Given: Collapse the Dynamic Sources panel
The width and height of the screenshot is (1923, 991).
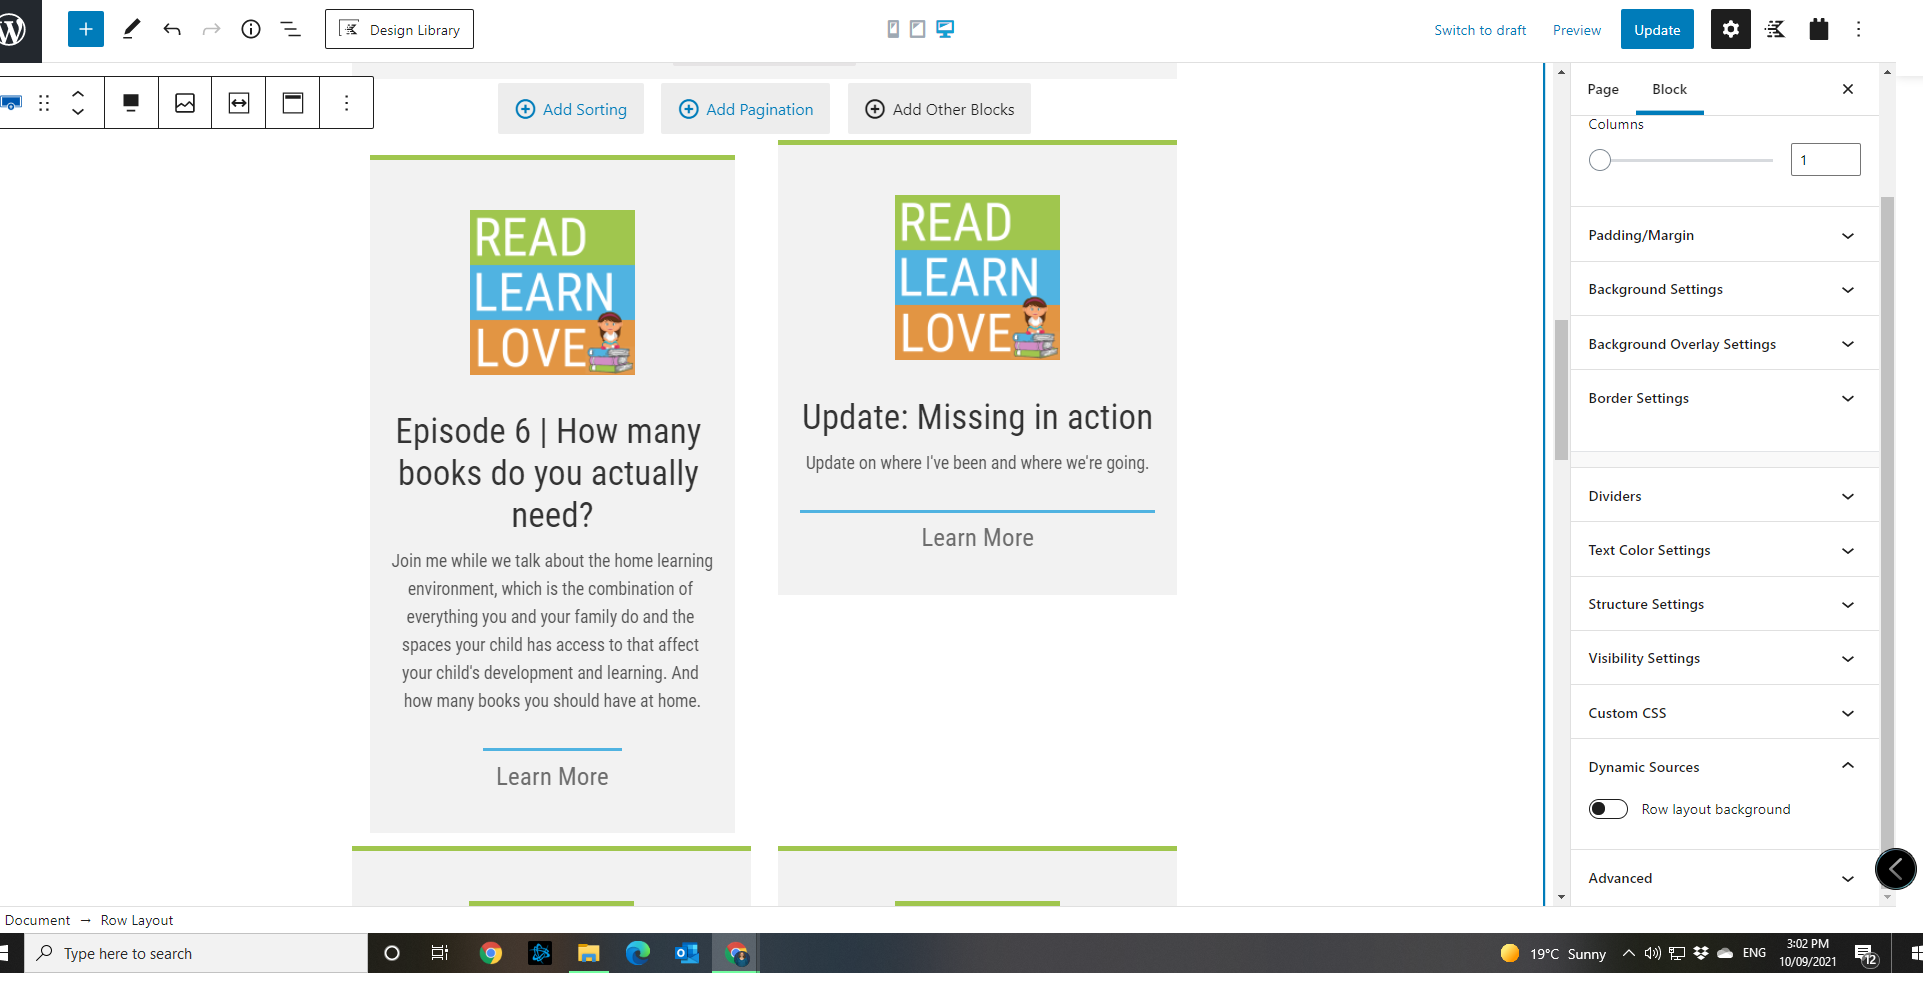Looking at the screenshot, I should [1725, 767].
